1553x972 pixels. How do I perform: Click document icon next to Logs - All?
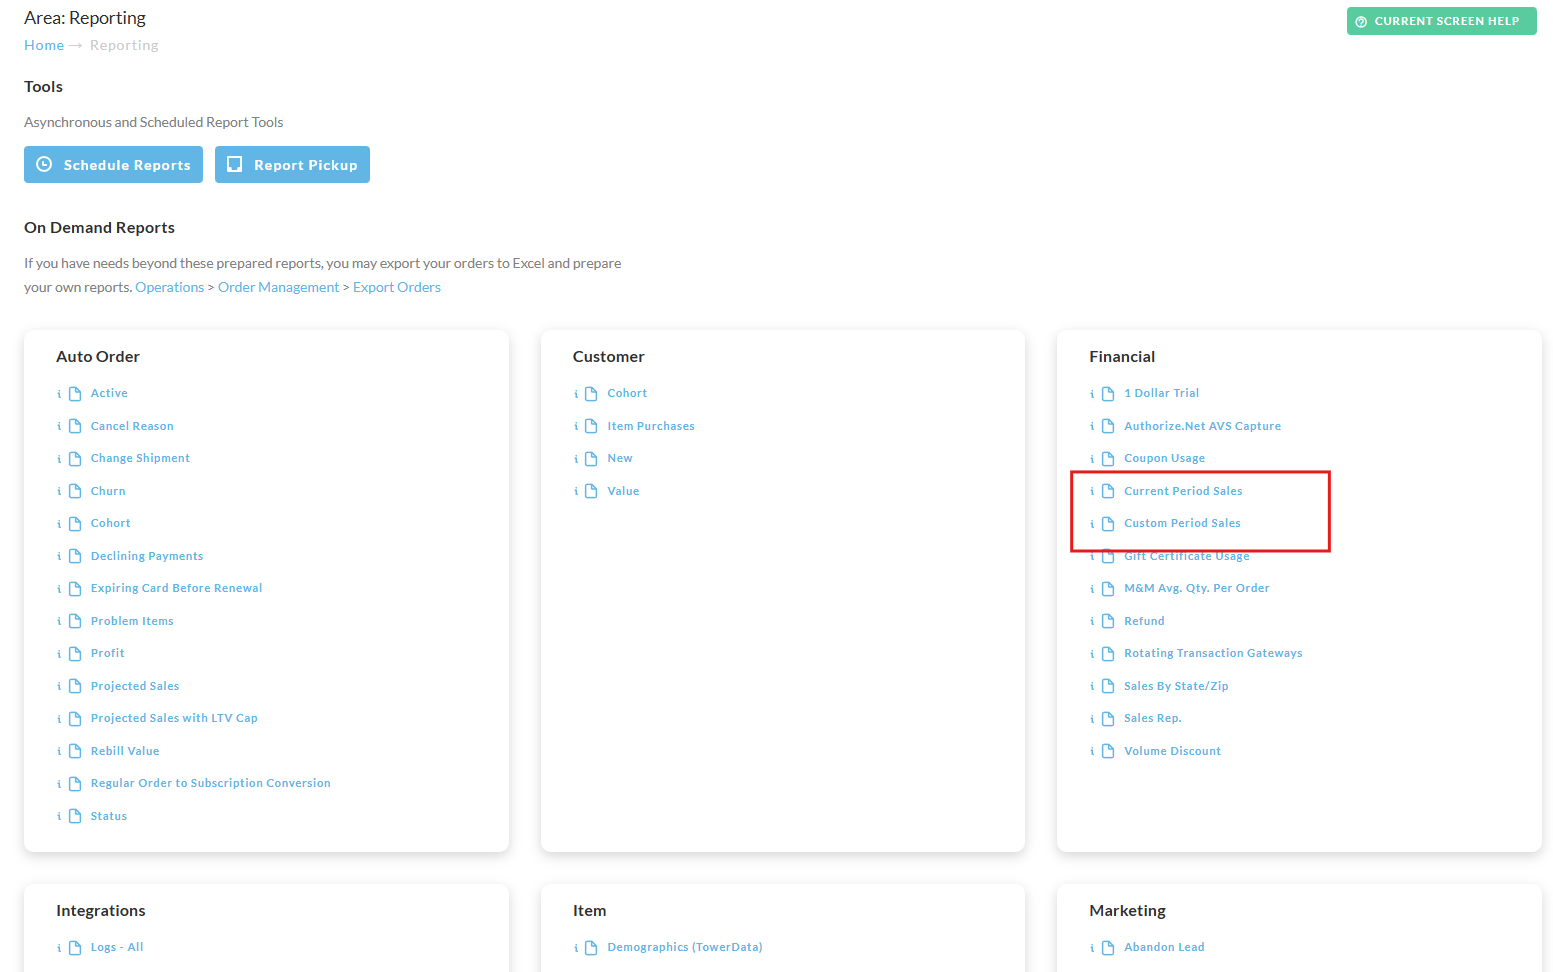[x=75, y=948]
